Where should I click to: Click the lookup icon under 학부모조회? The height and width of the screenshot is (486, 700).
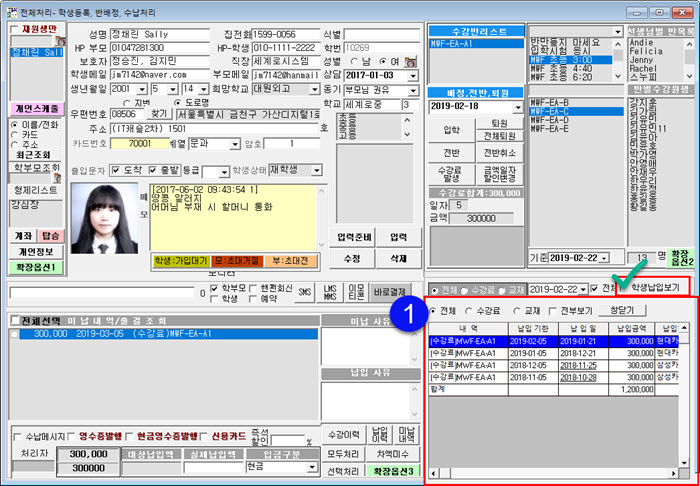click(57, 178)
